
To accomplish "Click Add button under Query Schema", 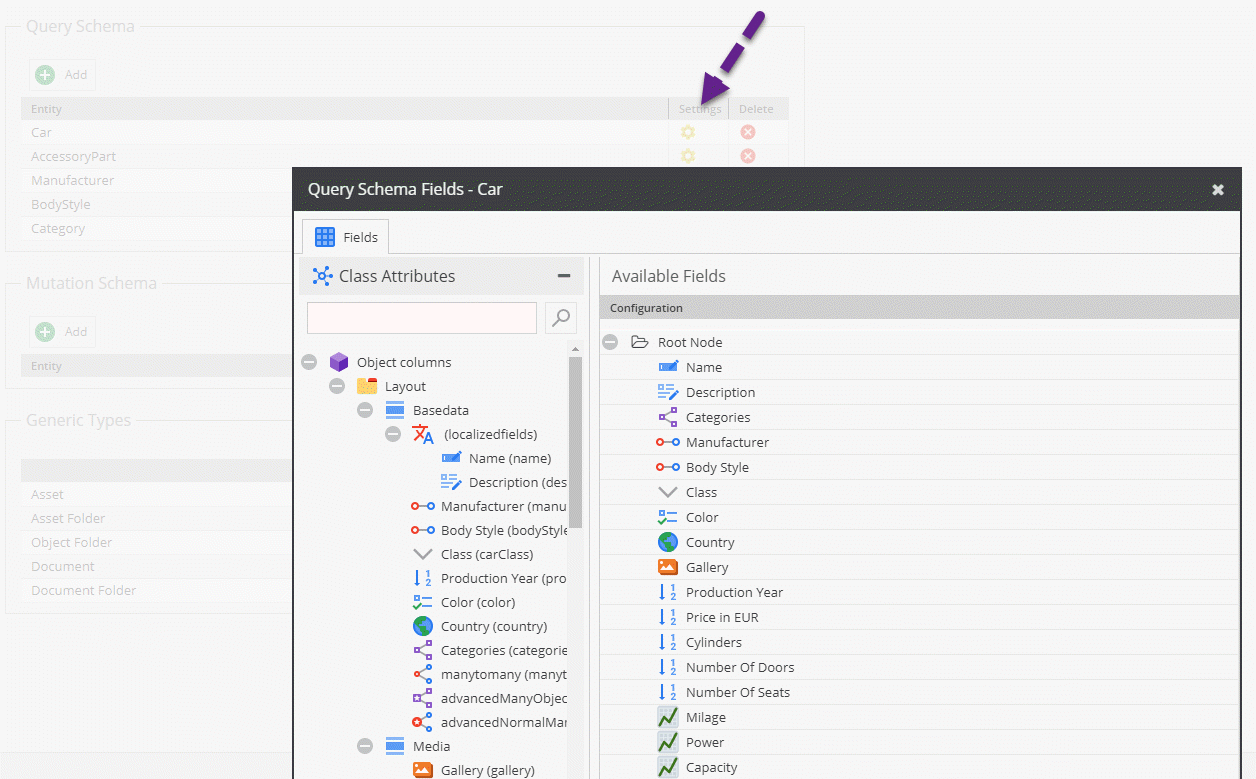I will tap(62, 74).
